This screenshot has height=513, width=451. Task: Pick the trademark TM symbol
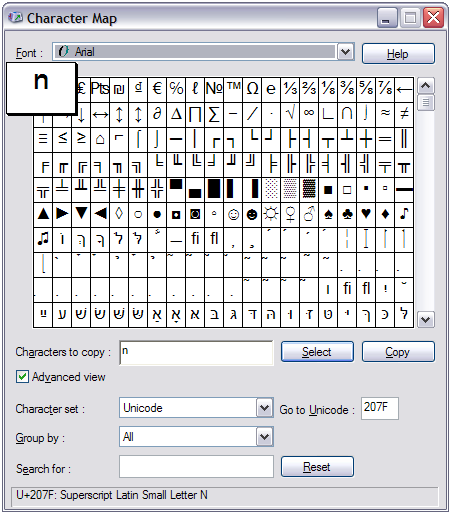233,89
